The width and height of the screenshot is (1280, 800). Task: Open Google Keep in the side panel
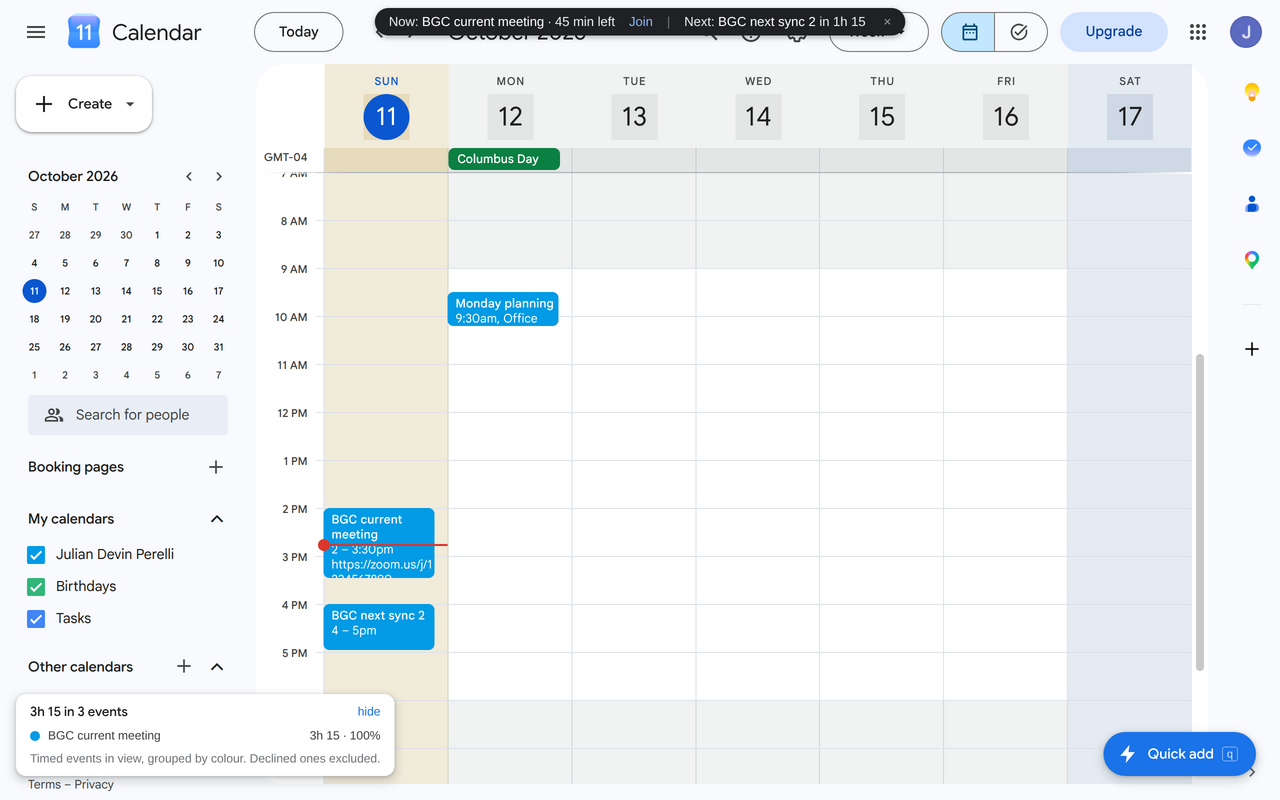pyautogui.click(x=1251, y=93)
